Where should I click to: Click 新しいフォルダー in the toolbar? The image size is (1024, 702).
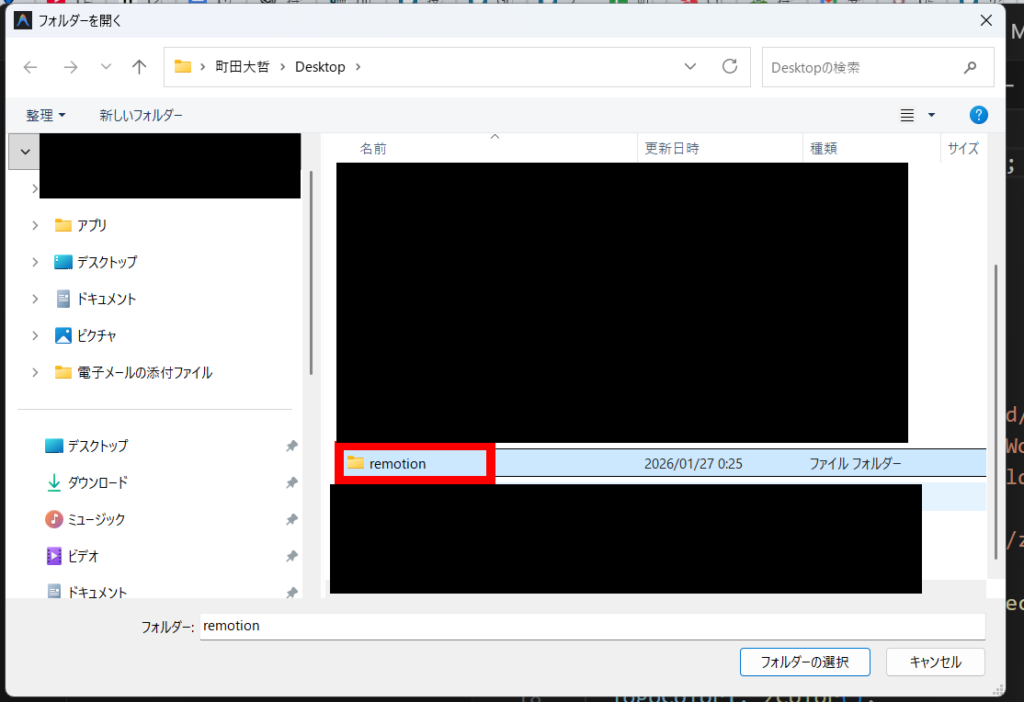pos(141,115)
